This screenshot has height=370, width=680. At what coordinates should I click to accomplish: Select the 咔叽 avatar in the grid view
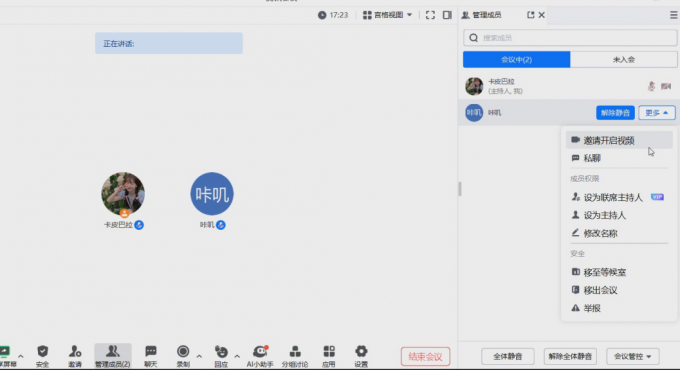(212, 193)
